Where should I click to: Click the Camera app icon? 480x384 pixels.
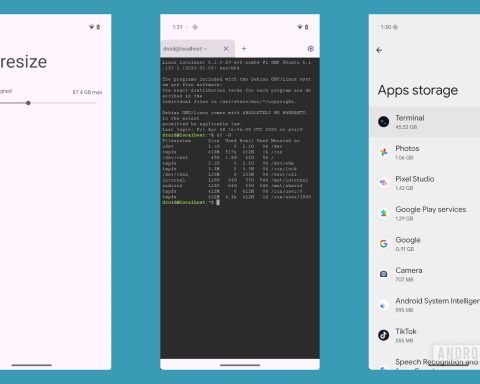click(x=384, y=274)
